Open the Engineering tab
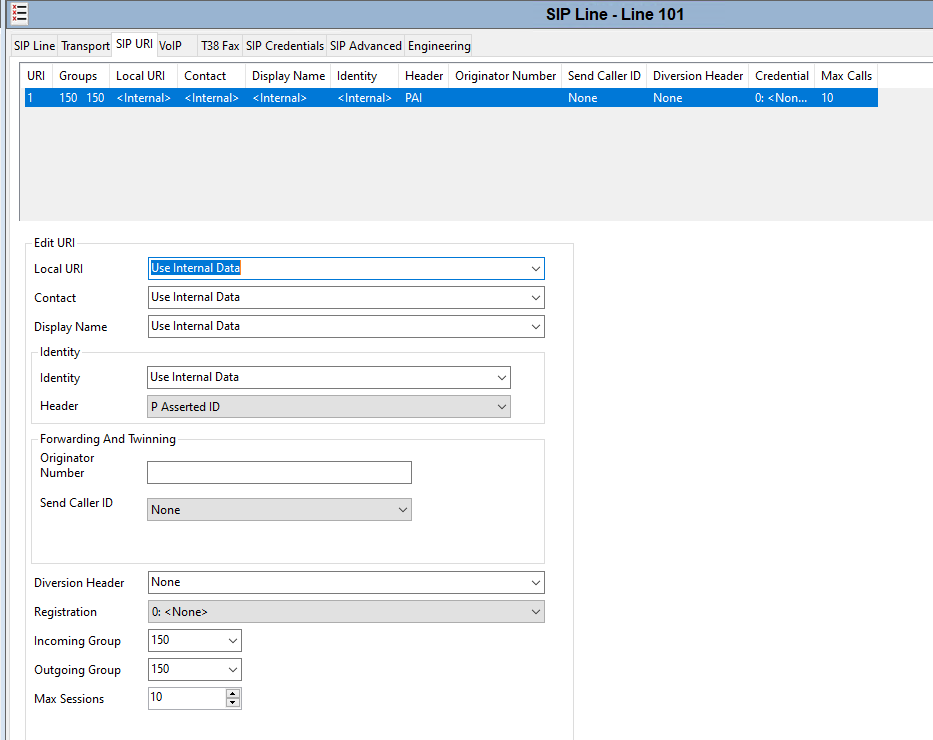 coord(439,46)
